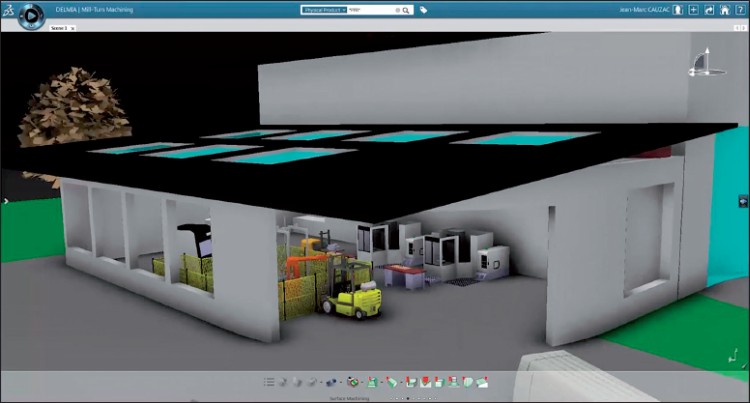Select the Scene 1 tab
The image size is (750, 403).
point(59,28)
